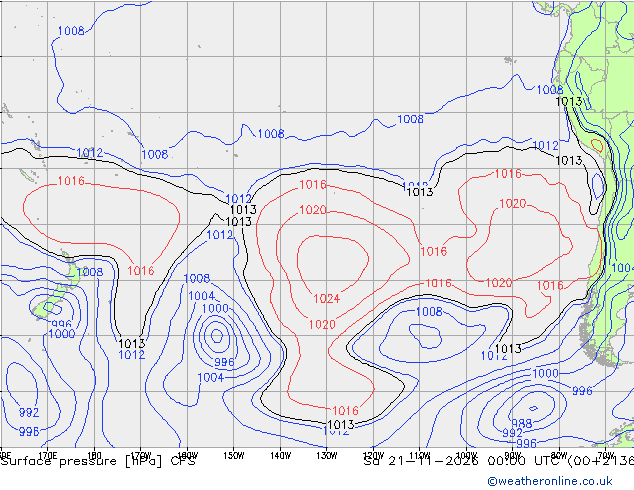Click the 120W longitude label
This screenshot has height=490, width=634.
coord(373,455)
